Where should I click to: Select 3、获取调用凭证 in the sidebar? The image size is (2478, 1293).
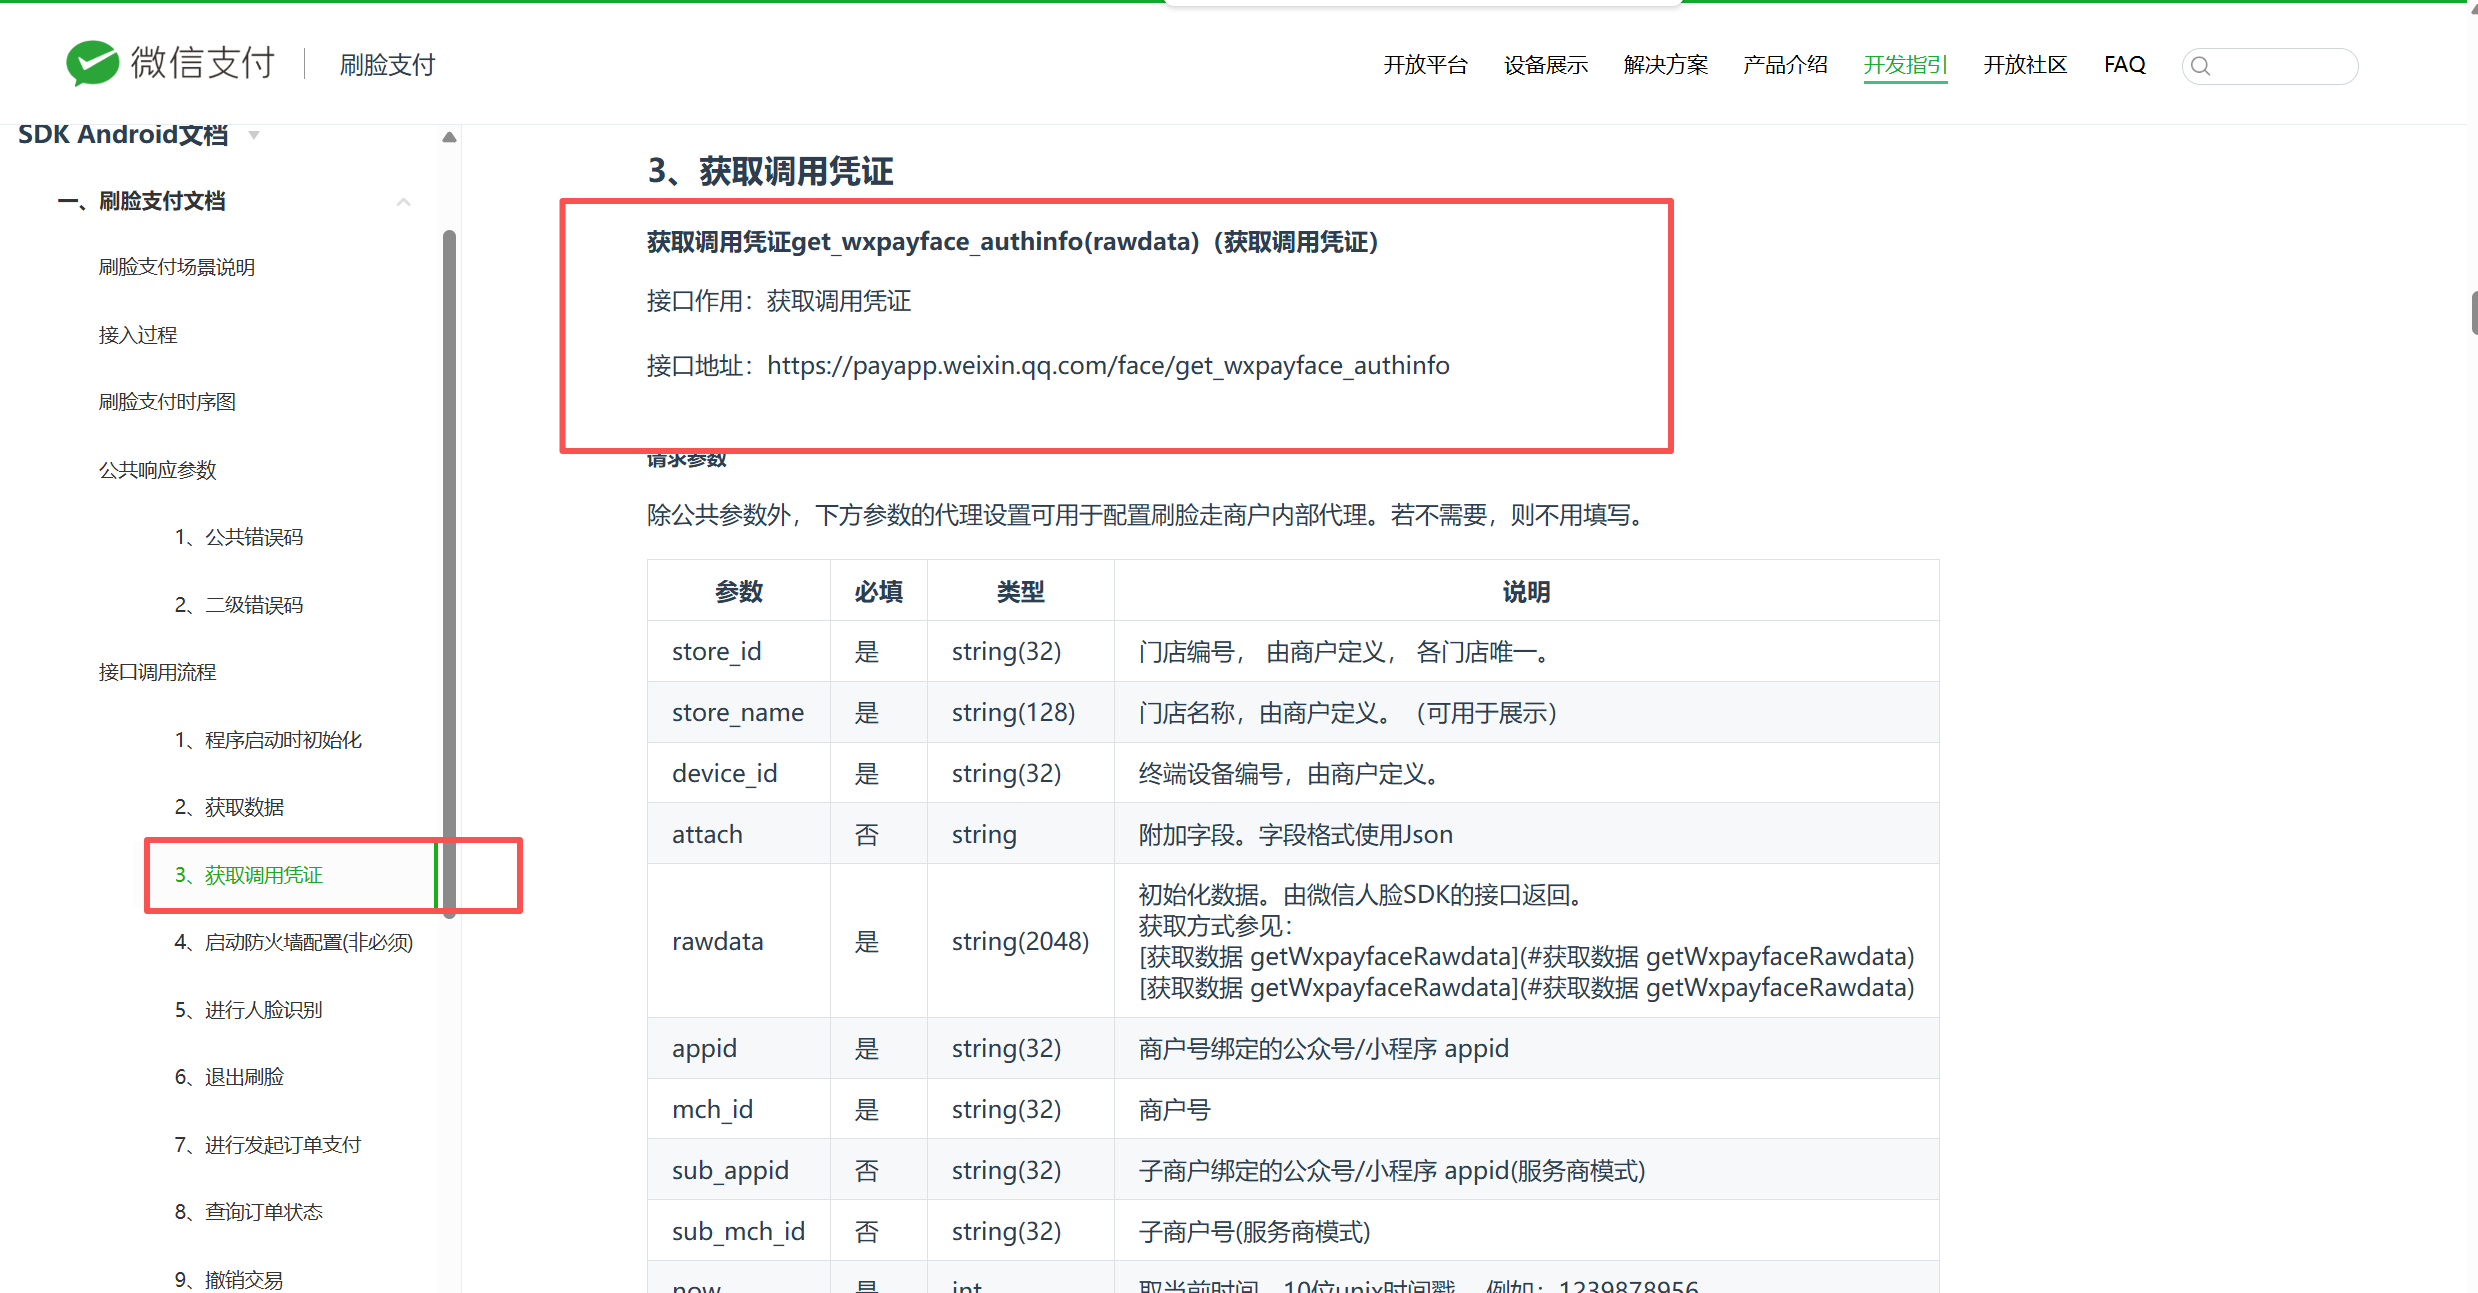(249, 875)
